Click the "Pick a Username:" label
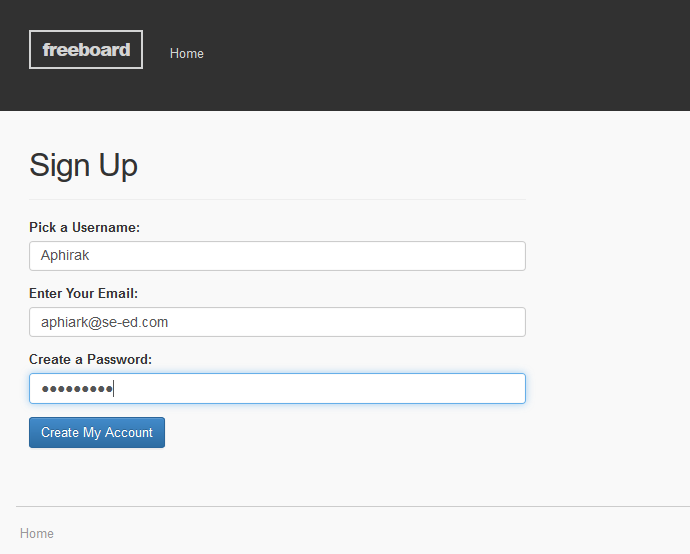The image size is (690, 554). (84, 228)
